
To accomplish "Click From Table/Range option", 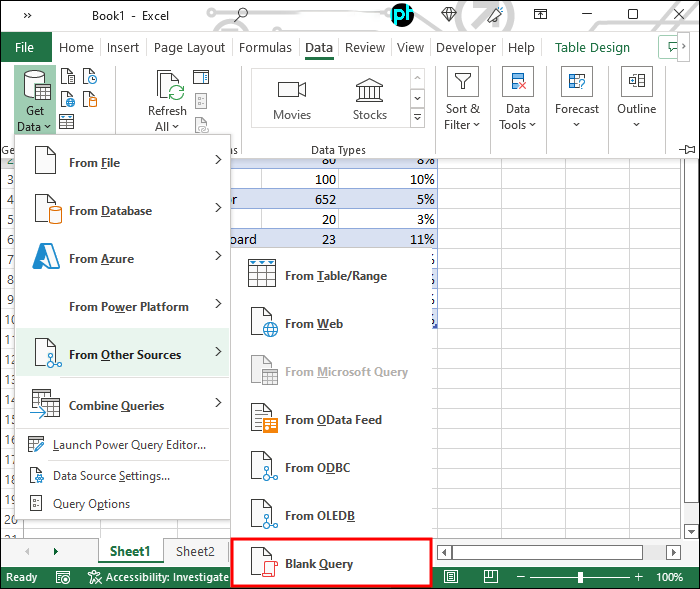I will (335, 276).
